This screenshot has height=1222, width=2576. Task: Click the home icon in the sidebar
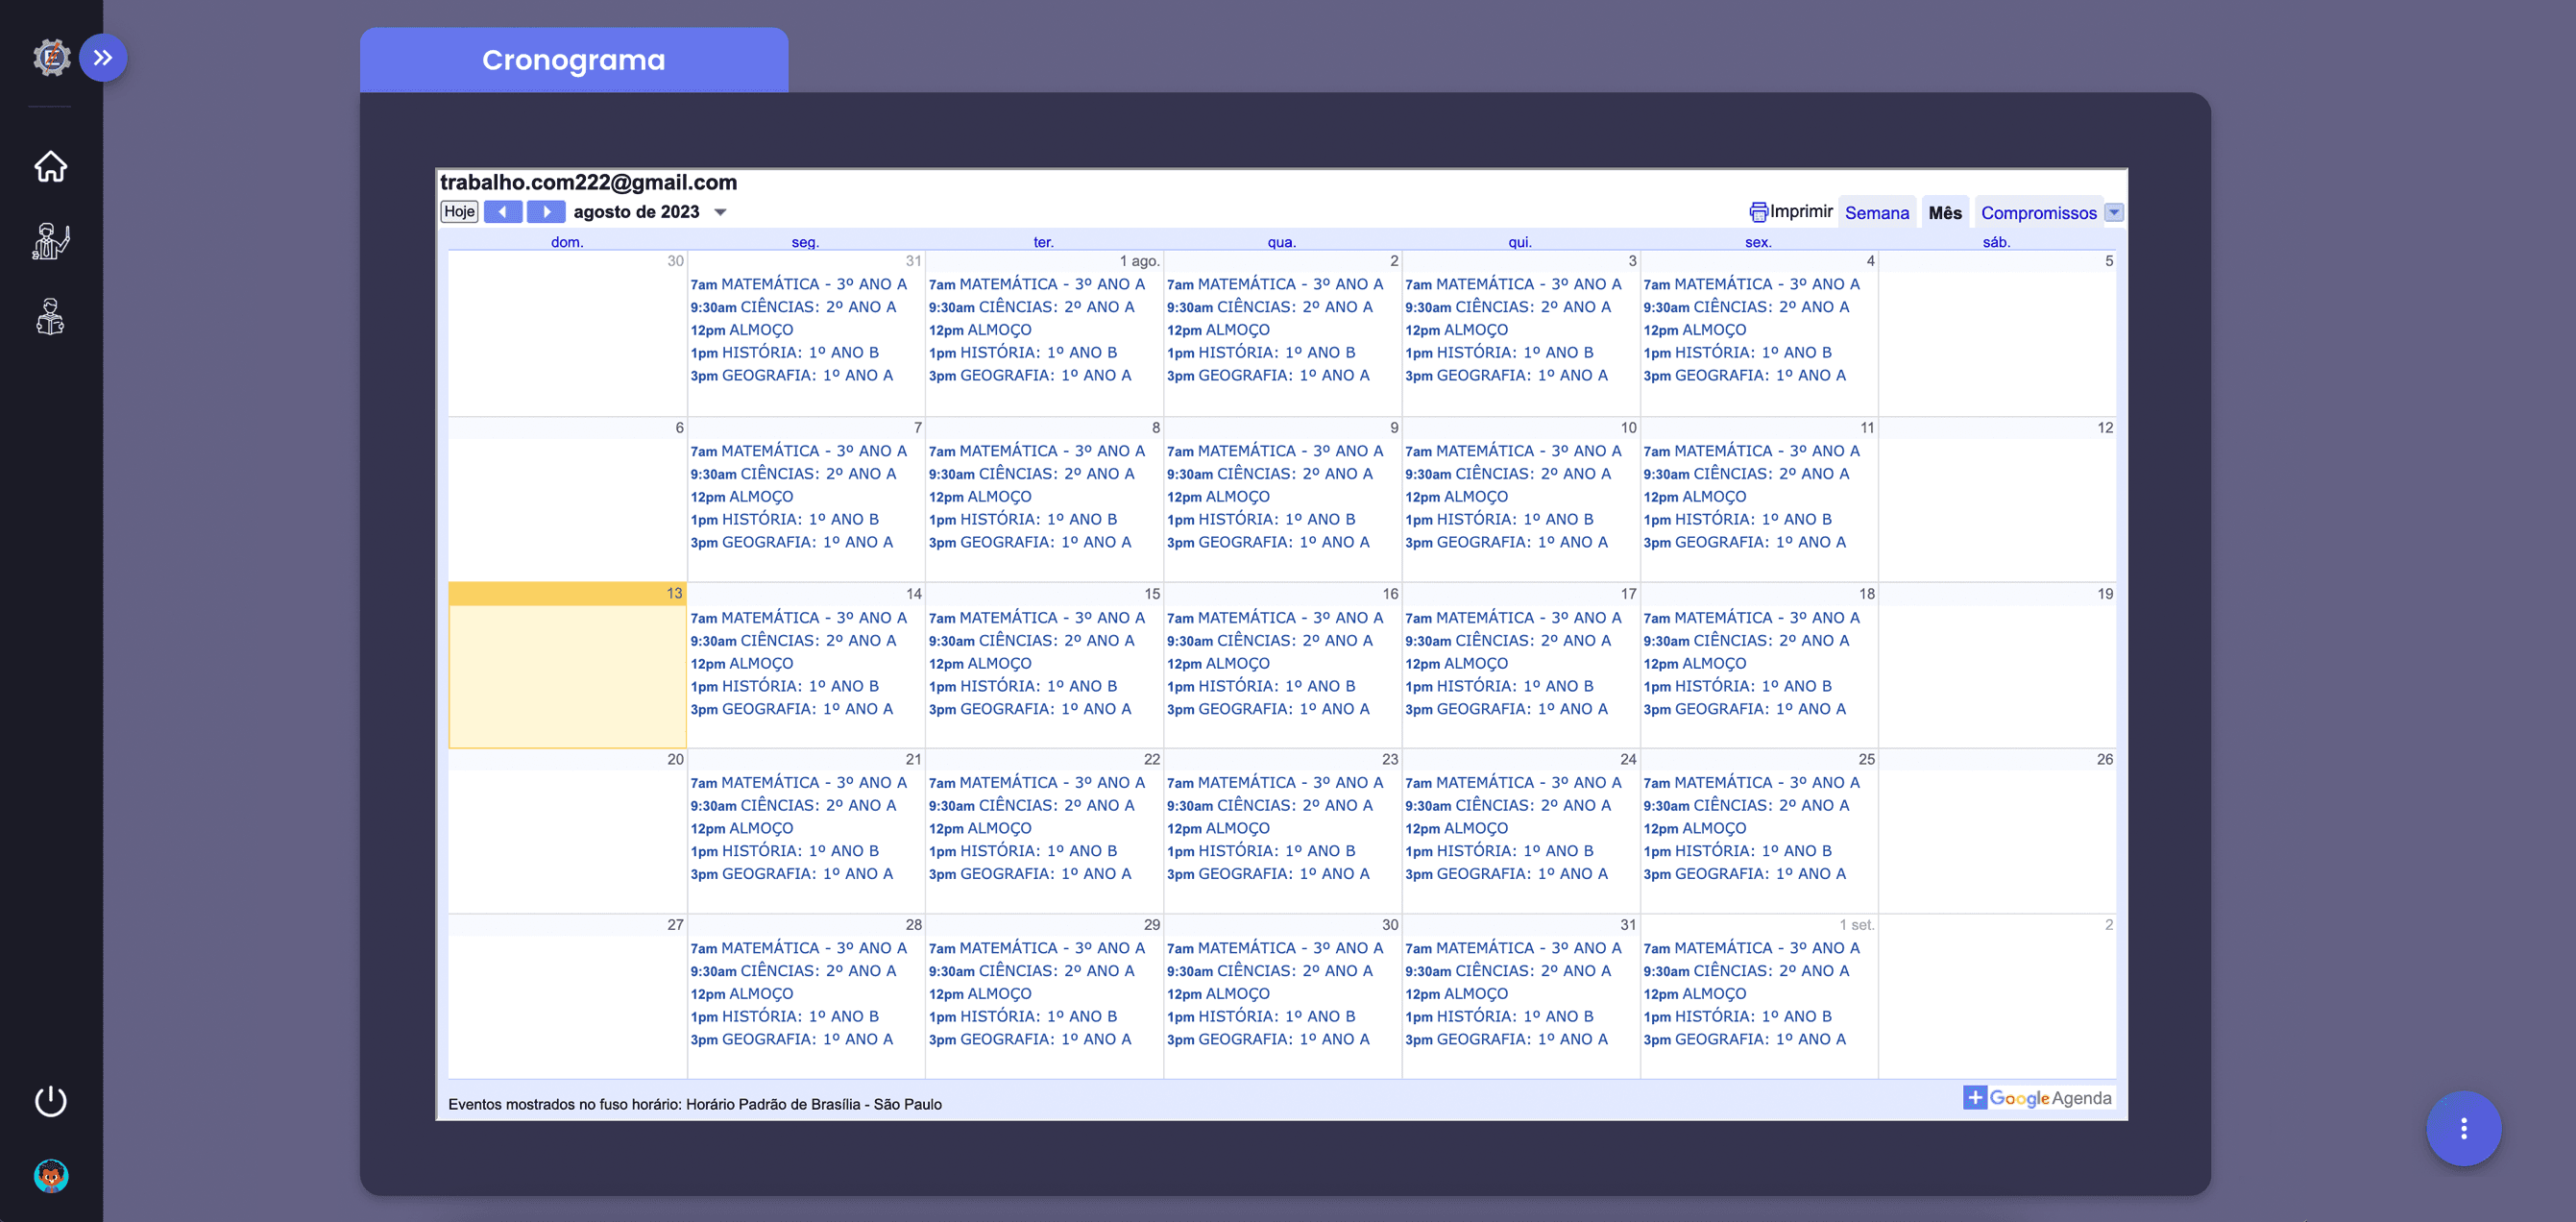(50, 166)
